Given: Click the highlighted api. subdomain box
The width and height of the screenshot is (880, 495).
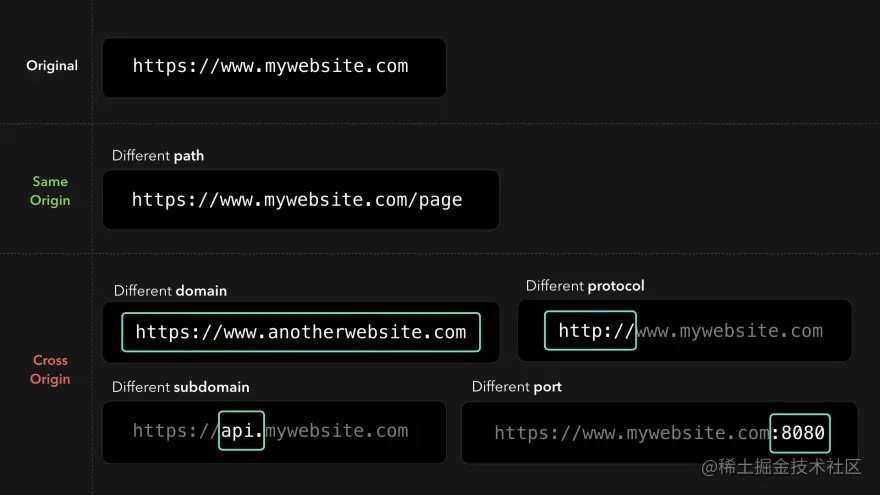Looking at the screenshot, I should [x=241, y=430].
